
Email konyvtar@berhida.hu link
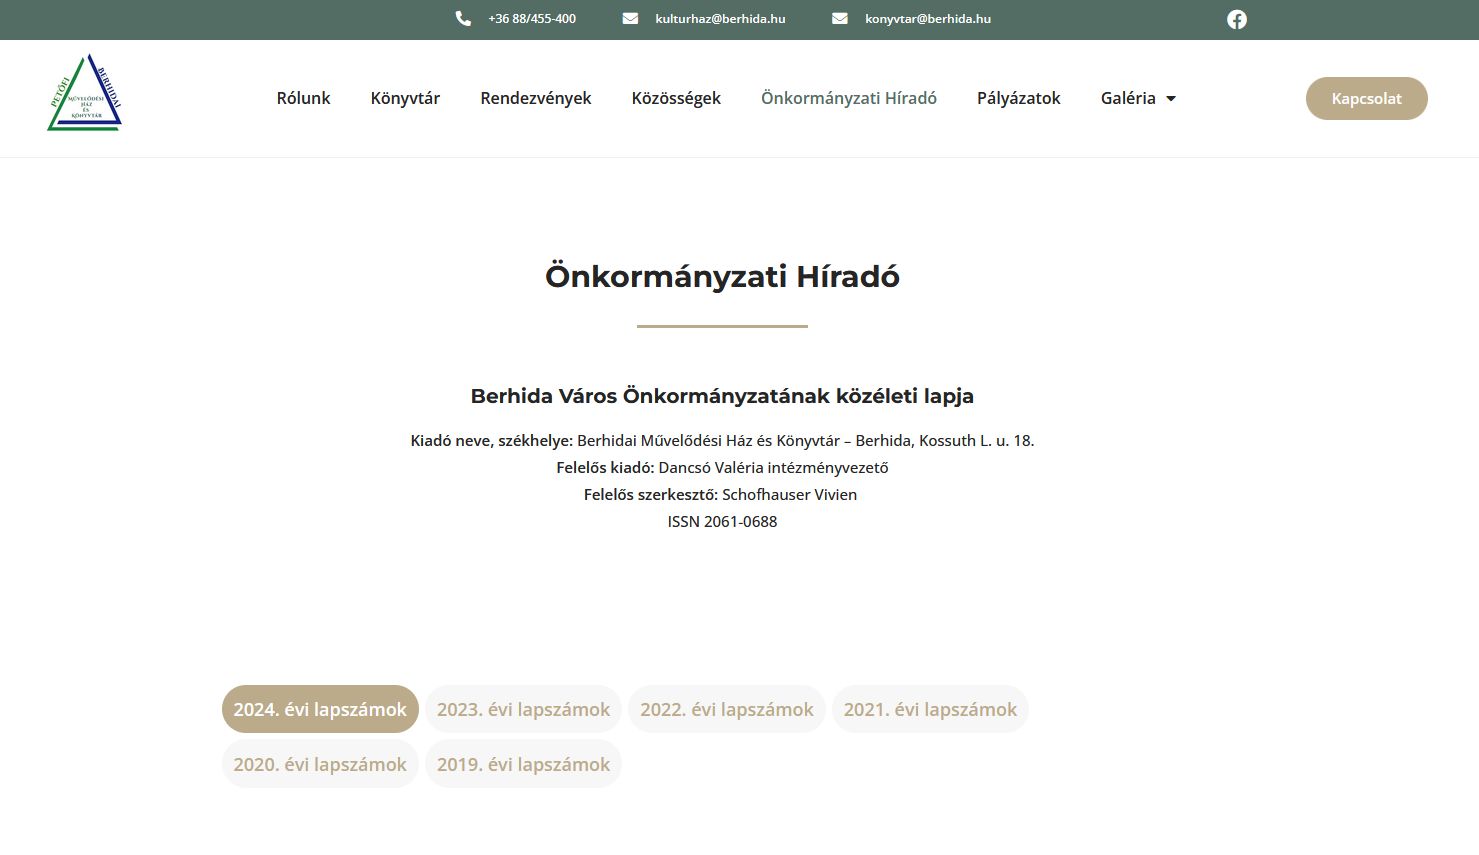pyautogui.click(x=928, y=19)
